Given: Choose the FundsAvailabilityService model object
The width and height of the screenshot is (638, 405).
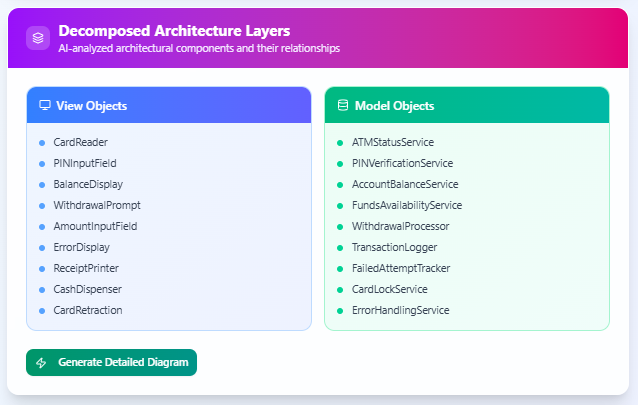Looking at the screenshot, I should pos(406,205).
